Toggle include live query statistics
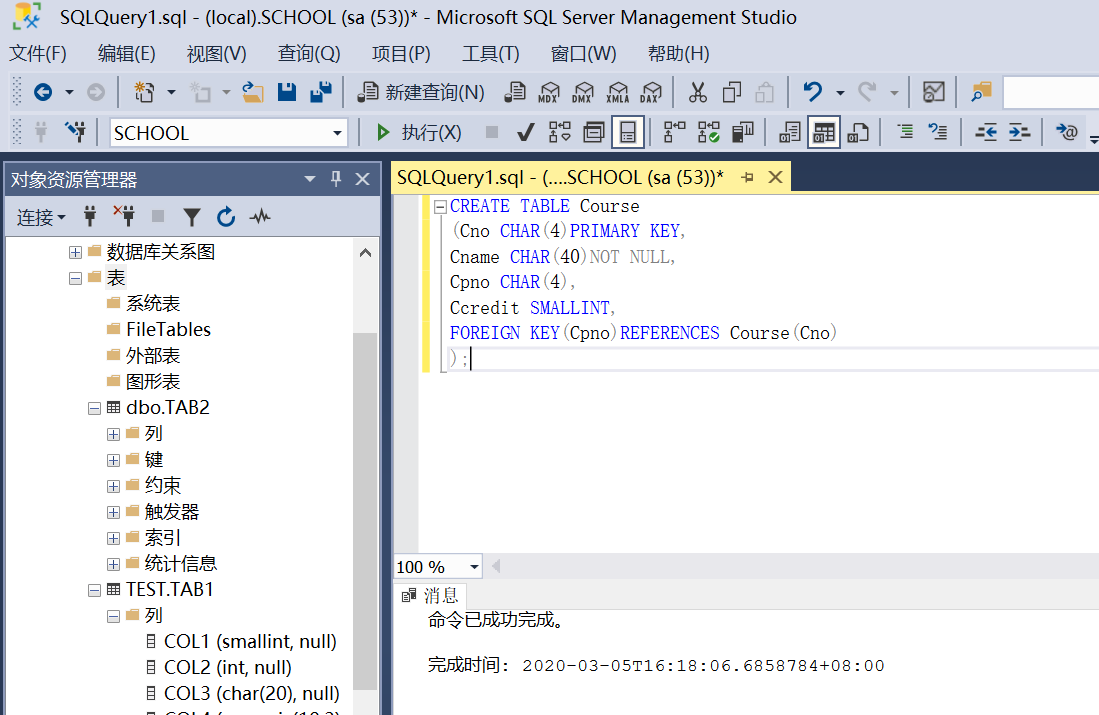The height and width of the screenshot is (715, 1099). [709, 132]
